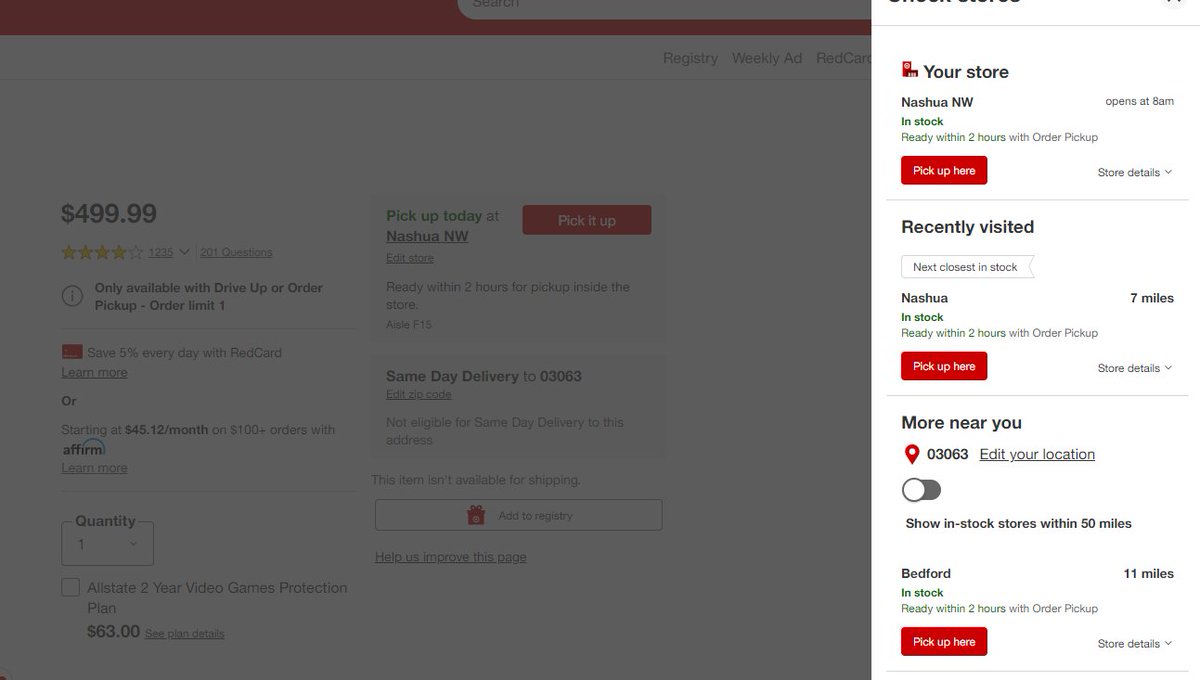Screen dimensions: 1200x680
Task: Click Help us improve this page link
Action: 450,557
